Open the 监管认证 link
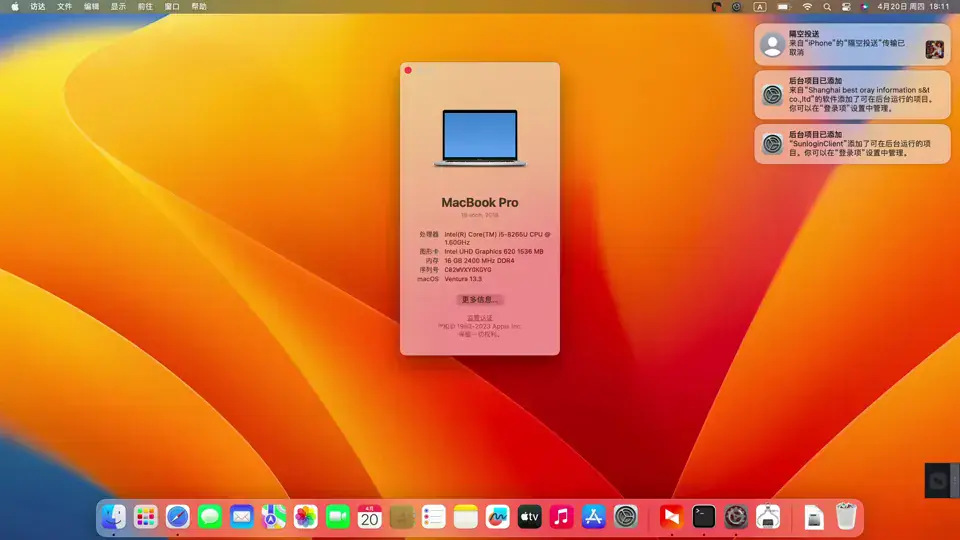 (x=479, y=318)
